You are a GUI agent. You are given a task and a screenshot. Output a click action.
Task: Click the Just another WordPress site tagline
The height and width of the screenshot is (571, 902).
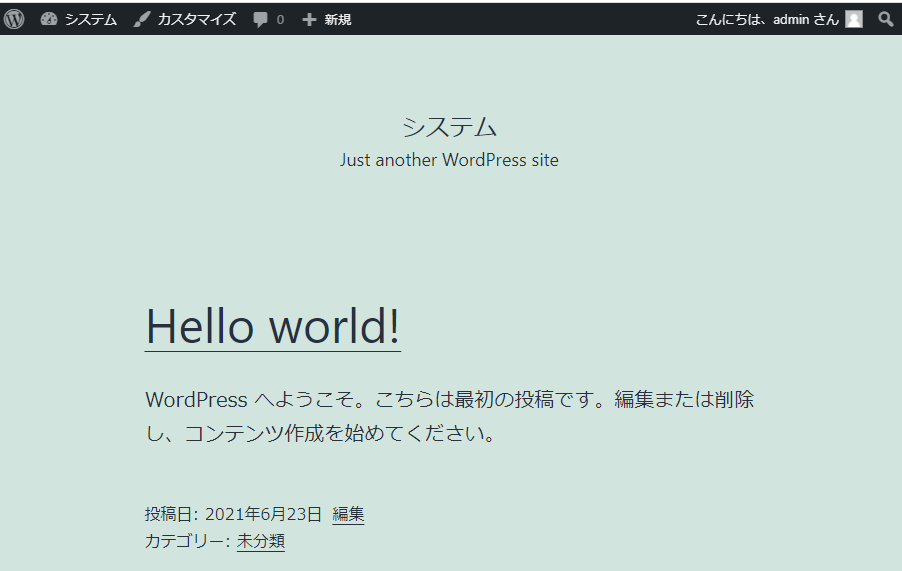click(x=449, y=160)
